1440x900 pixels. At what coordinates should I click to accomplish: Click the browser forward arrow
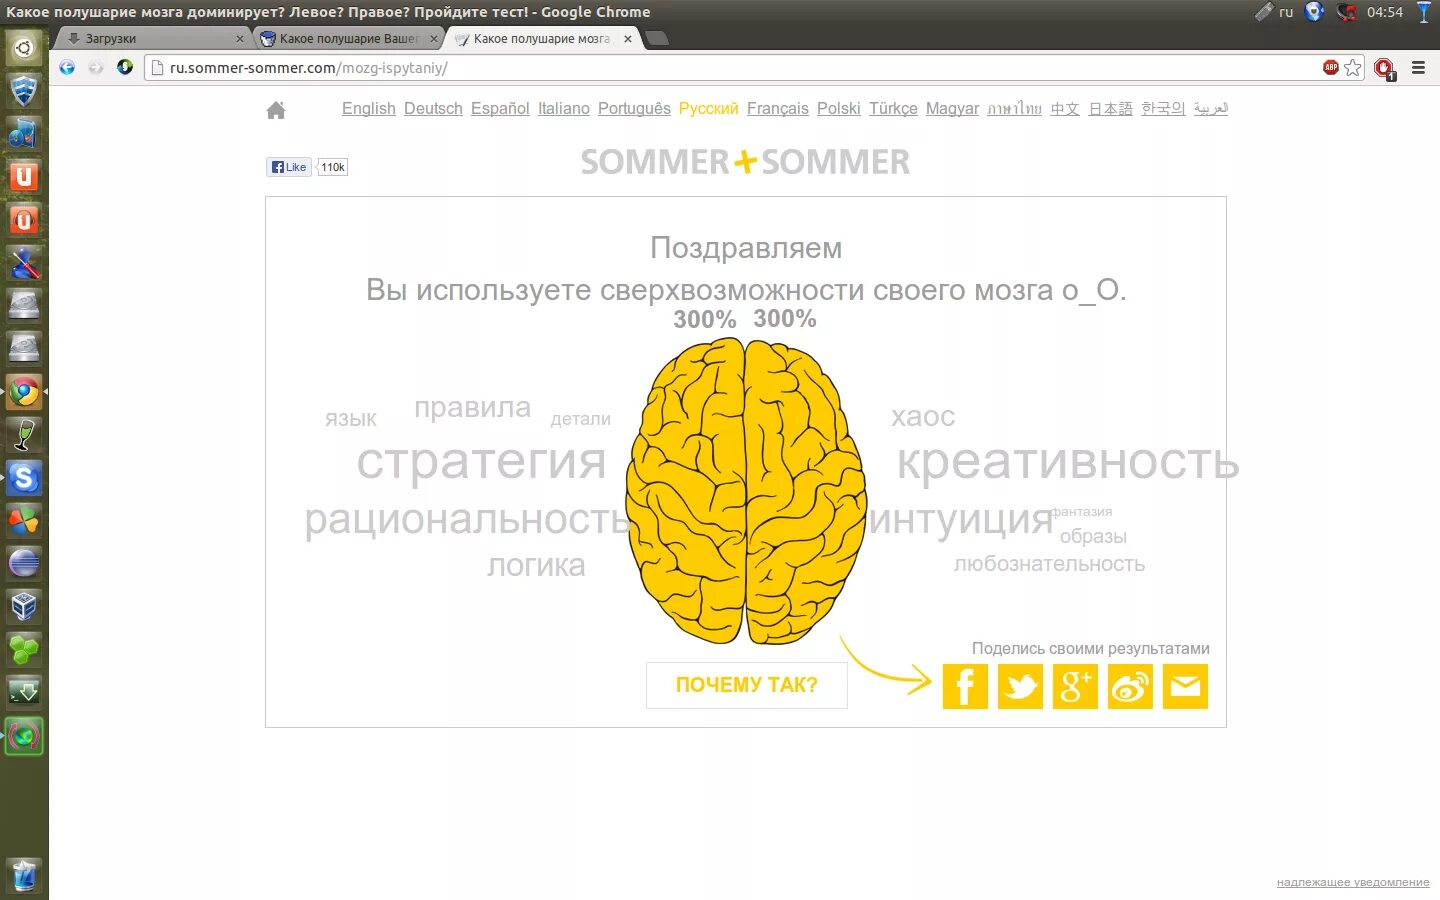[x=96, y=67]
